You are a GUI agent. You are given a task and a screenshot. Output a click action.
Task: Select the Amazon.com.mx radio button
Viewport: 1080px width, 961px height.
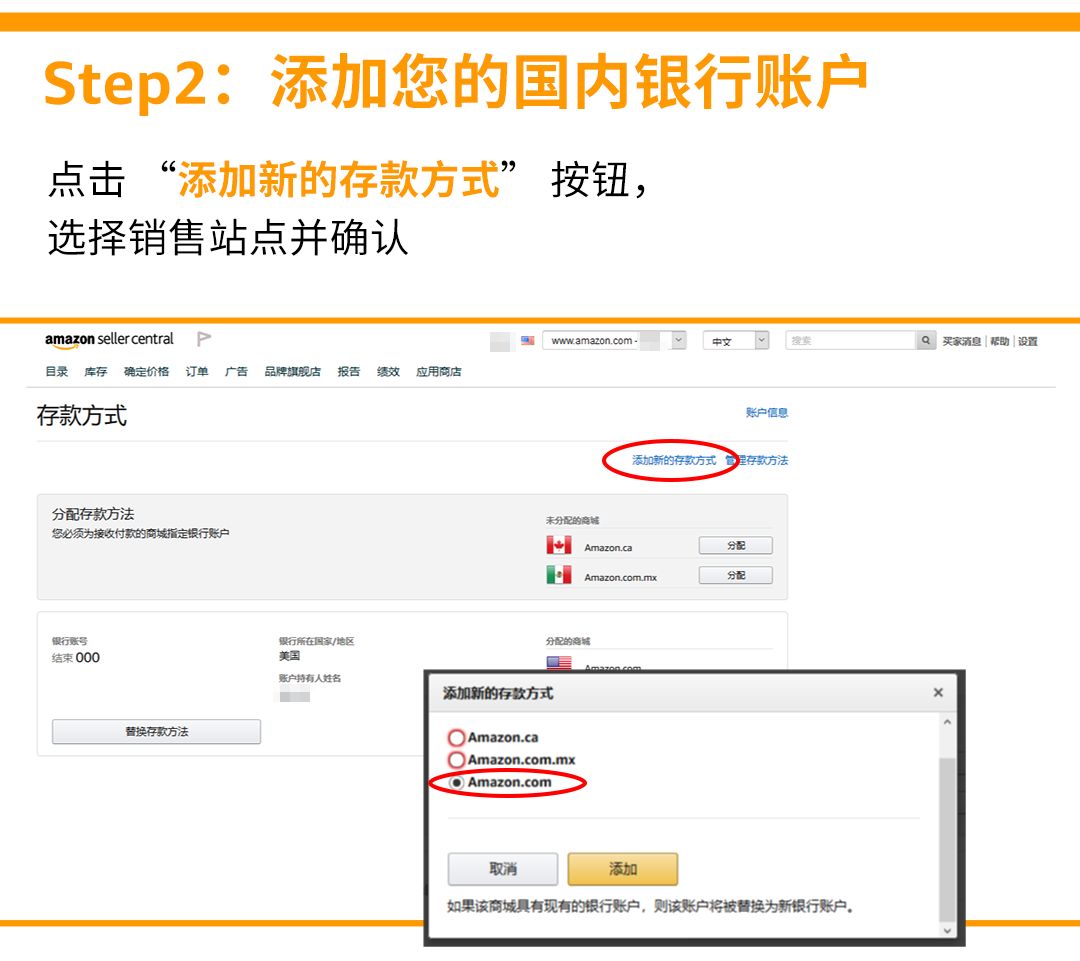(456, 760)
